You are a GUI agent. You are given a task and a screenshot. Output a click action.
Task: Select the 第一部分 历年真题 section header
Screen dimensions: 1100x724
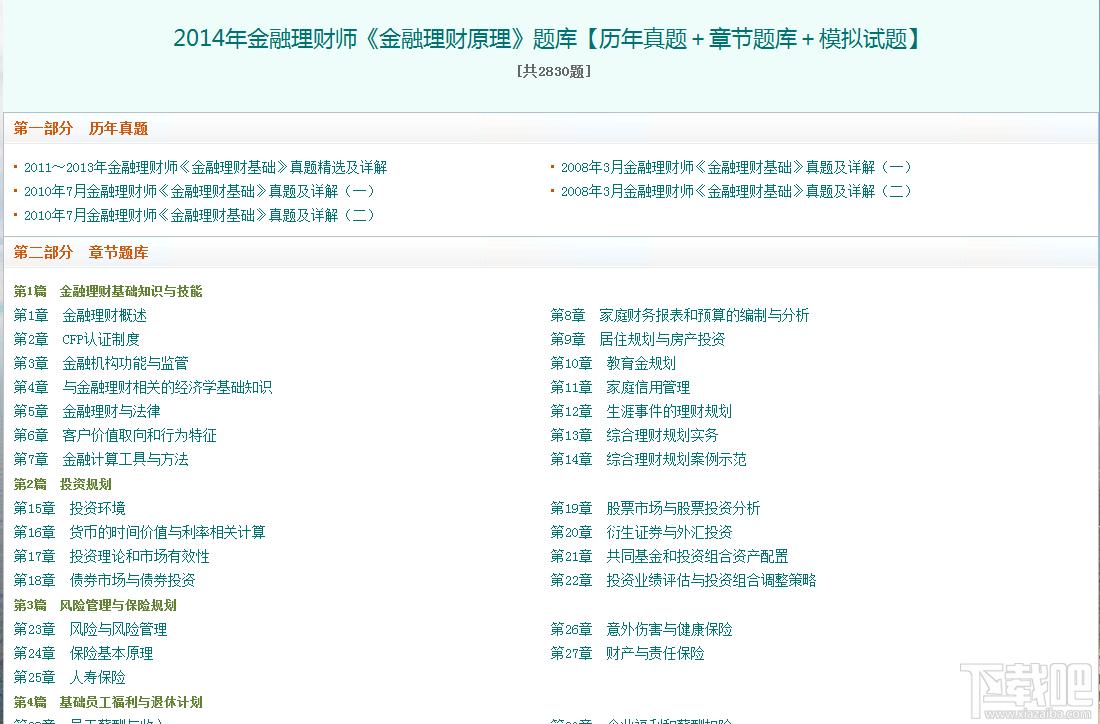tap(81, 128)
